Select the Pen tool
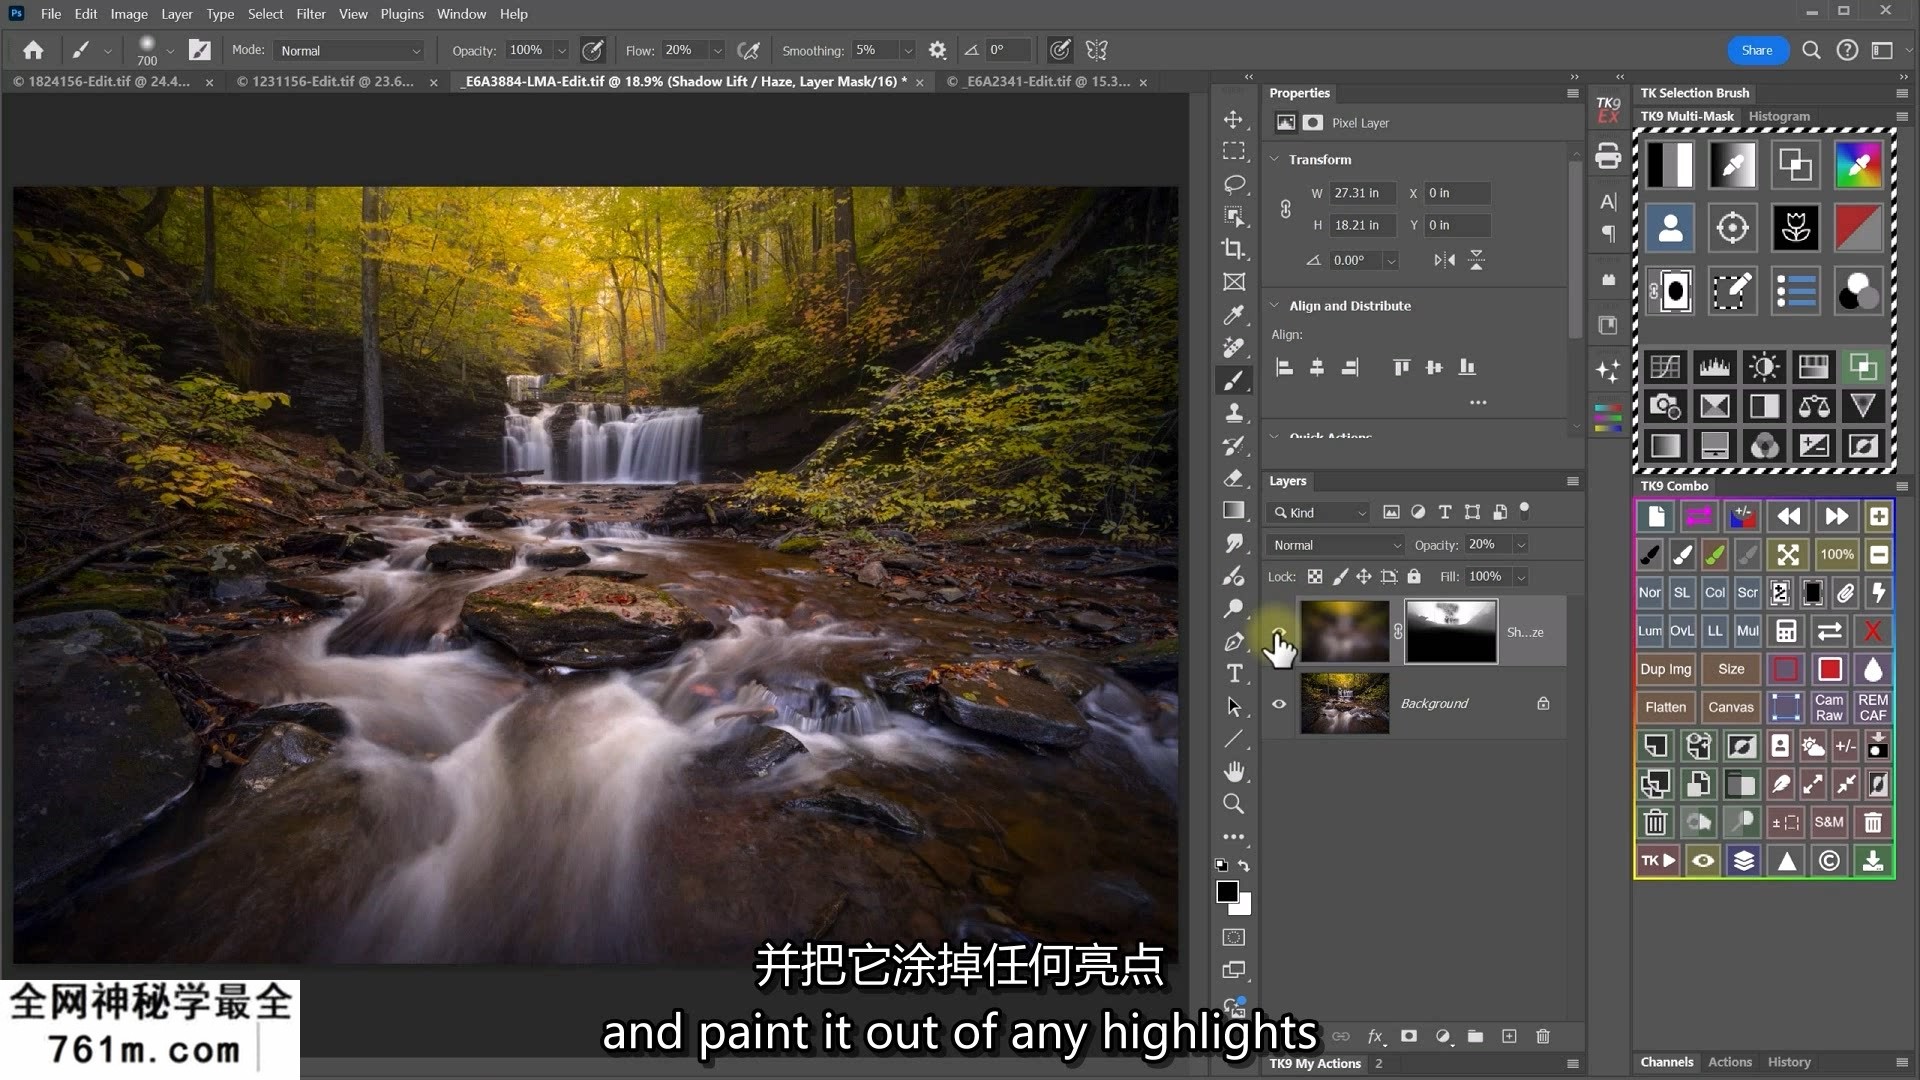Image resolution: width=1920 pixels, height=1080 pixels. (1234, 641)
